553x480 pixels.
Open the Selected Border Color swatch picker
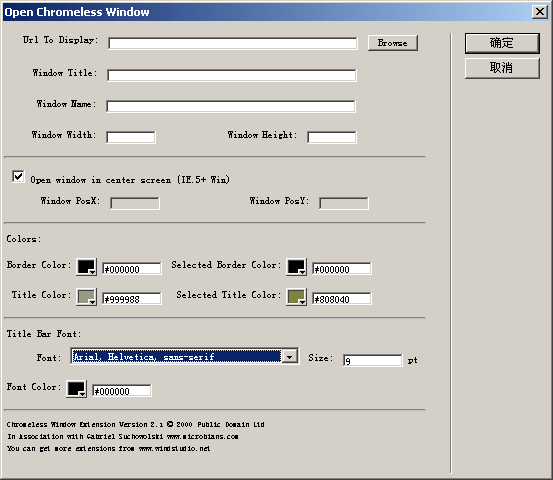[x=296, y=267]
